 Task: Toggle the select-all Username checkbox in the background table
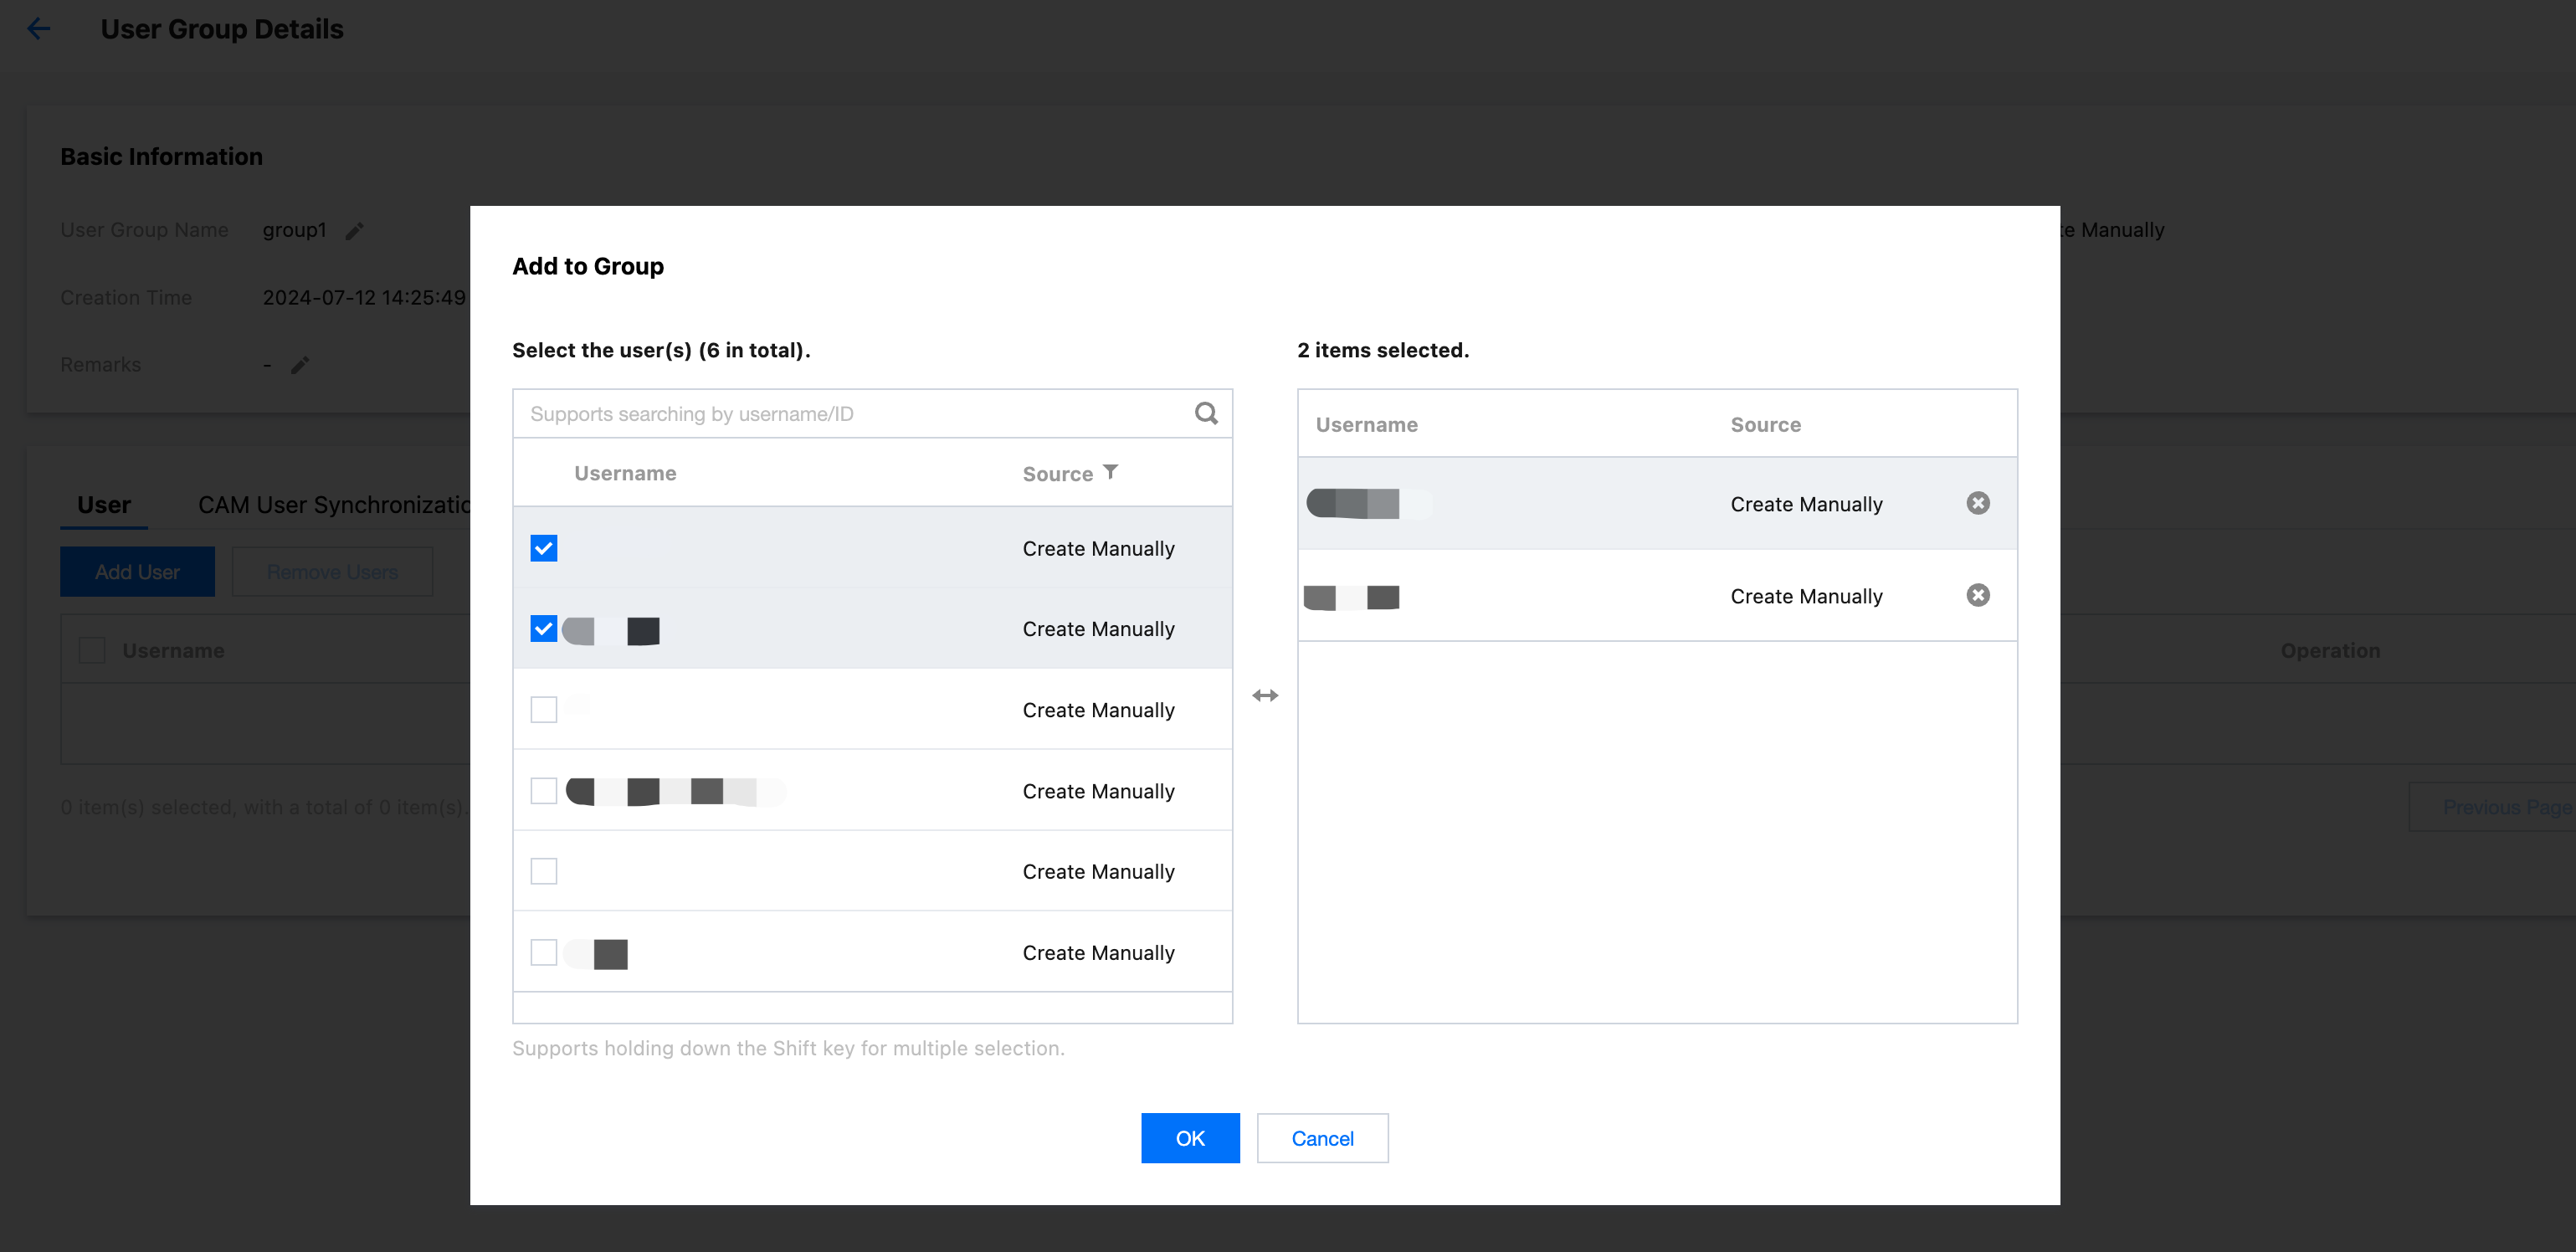[92, 651]
